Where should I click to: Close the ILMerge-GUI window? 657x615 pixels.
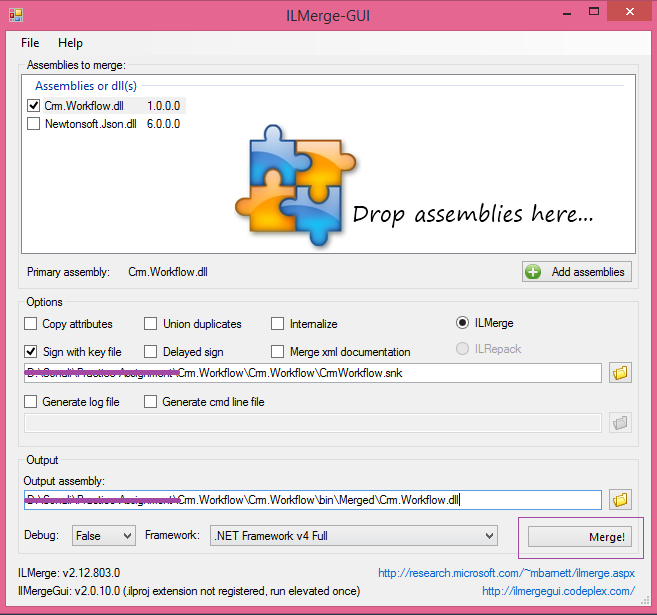click(629, 11)
